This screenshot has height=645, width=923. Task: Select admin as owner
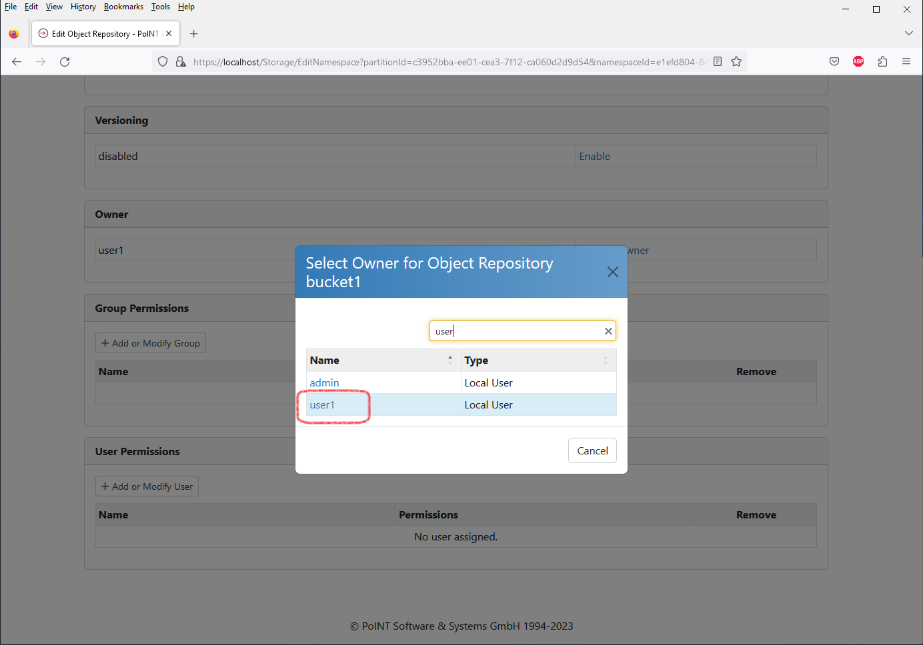tap(324, 383)
